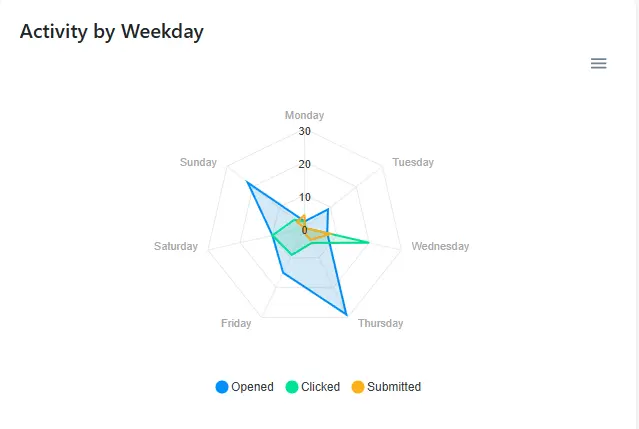
Task: Click the Monday axis label
Action: click(304, 116)
